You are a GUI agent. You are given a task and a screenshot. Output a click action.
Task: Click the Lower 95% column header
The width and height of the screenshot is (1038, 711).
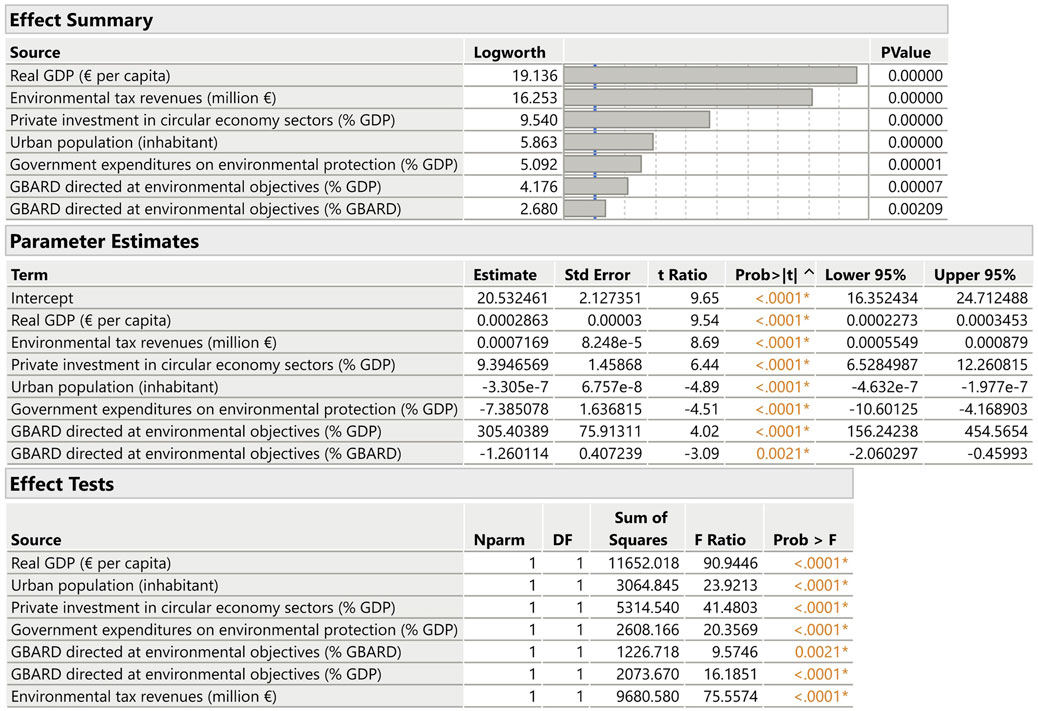(x=865, y=275)
